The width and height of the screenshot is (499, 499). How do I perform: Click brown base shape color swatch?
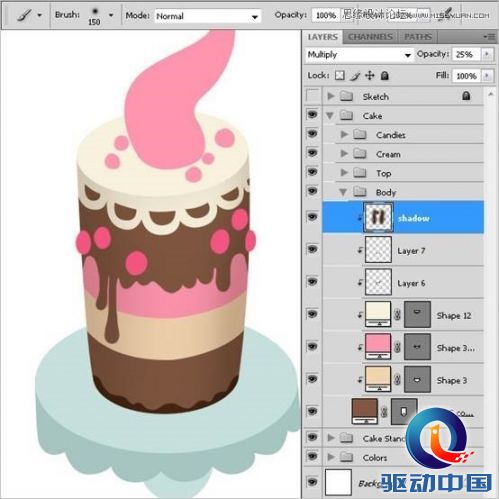tap(365, 411)
